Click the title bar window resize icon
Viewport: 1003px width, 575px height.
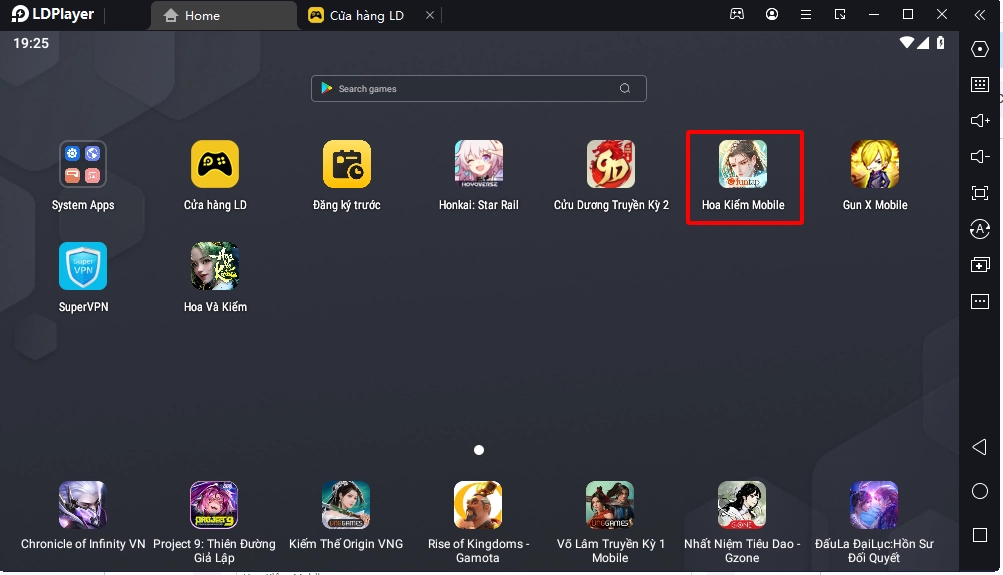840,14
